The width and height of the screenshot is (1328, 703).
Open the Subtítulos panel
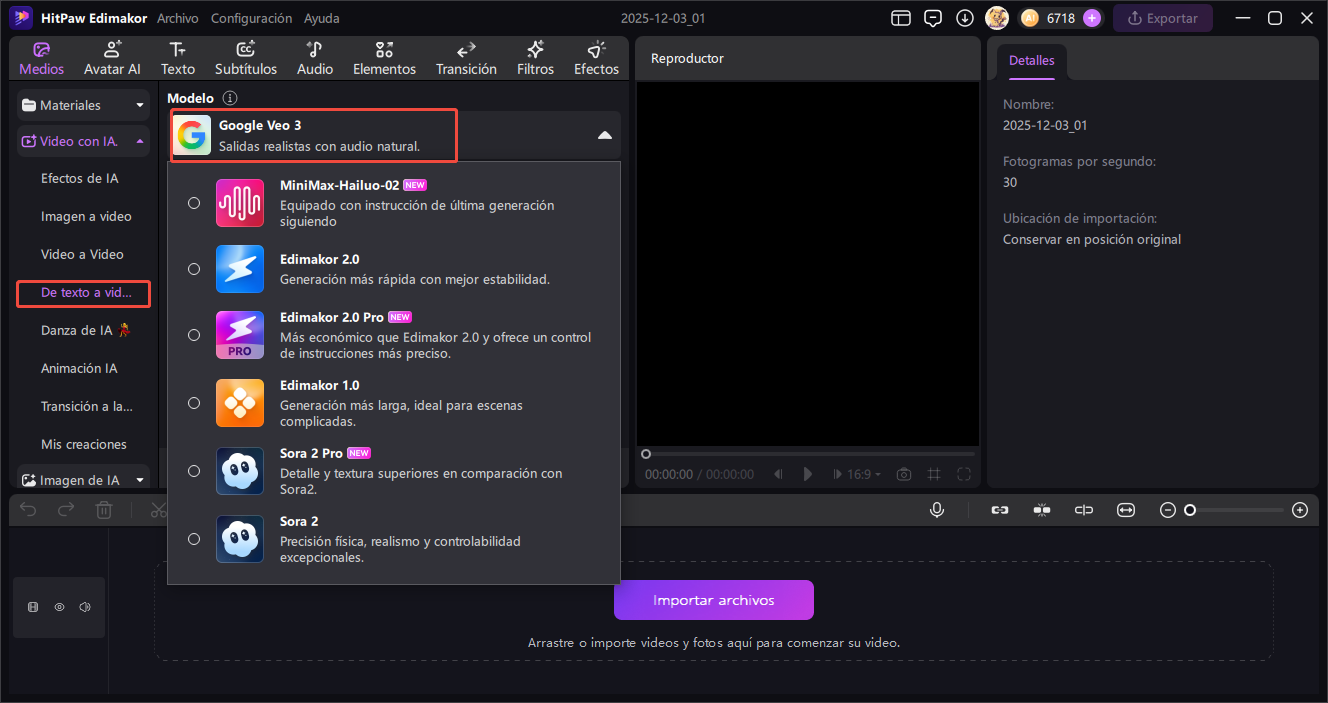(245, 57)
